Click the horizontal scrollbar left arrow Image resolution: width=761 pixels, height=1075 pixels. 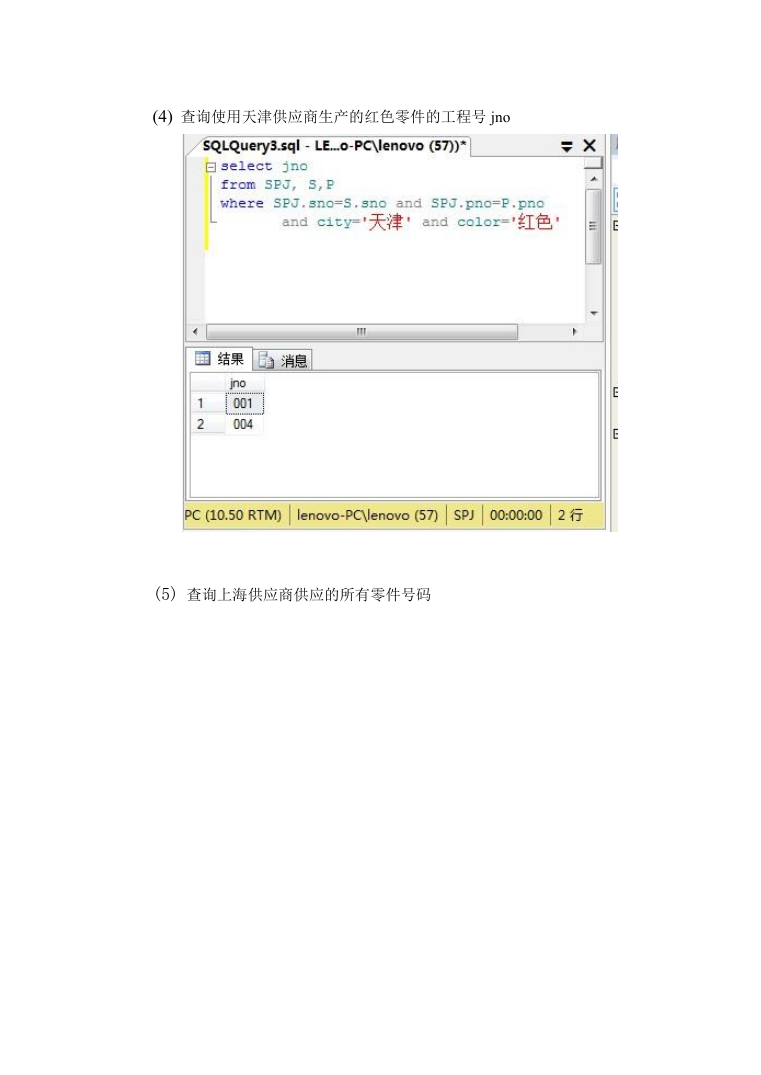[195, 332]
